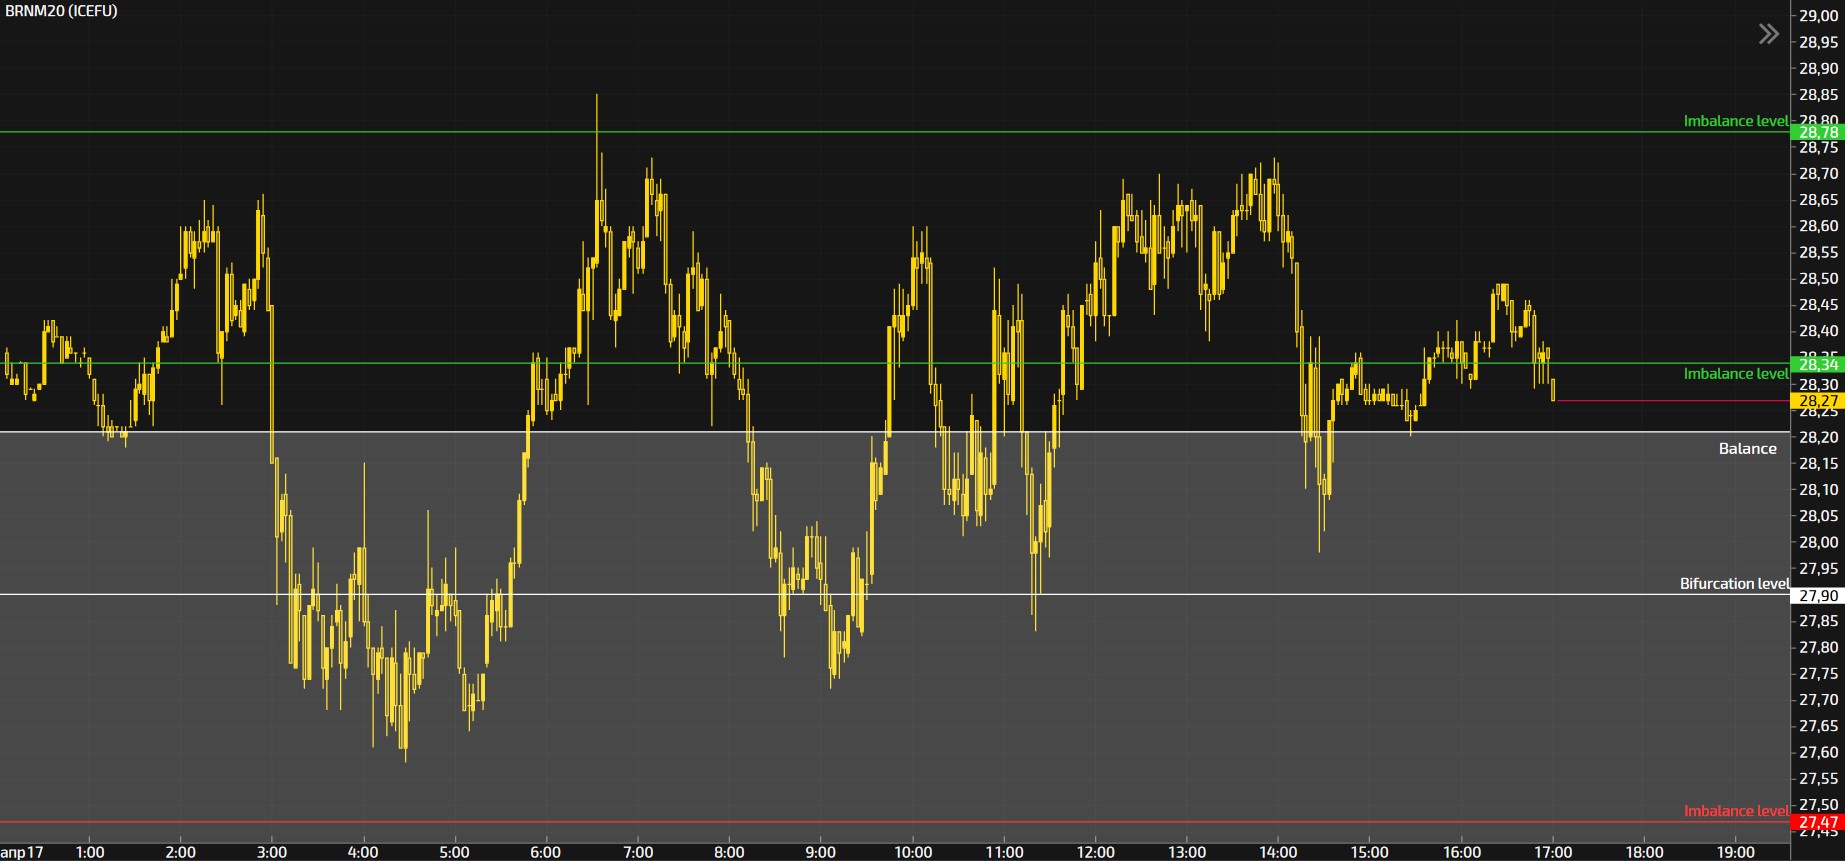Click 28,00 on the price scale

point(1818,542)
